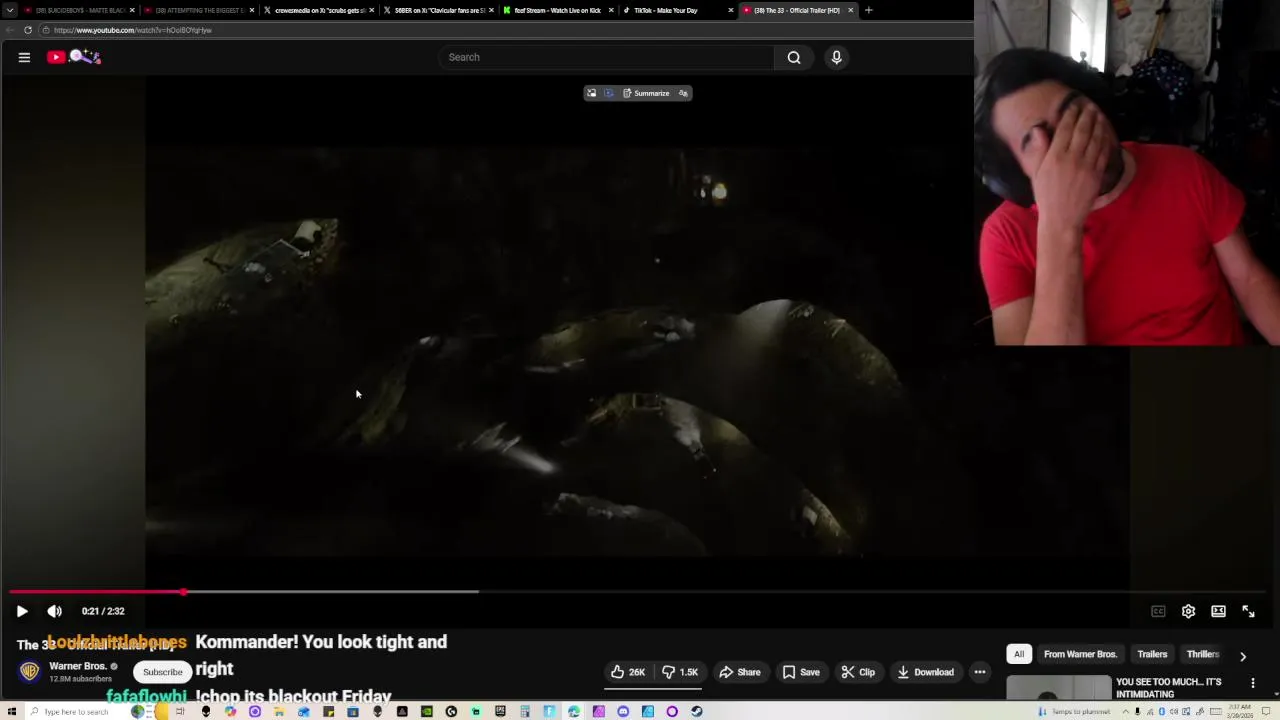Open the player settings gear
Screen dimensions: 1280x720
pos(1188,611)
